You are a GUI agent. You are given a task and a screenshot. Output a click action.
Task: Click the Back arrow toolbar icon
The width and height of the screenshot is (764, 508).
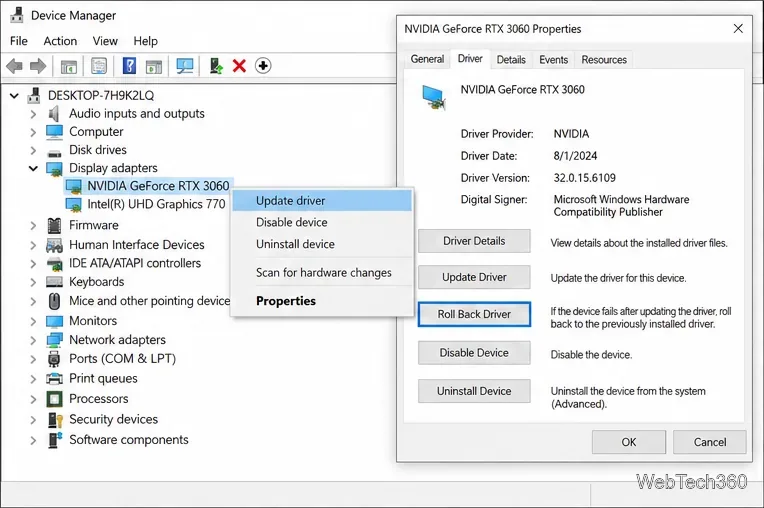coord(15,66)
